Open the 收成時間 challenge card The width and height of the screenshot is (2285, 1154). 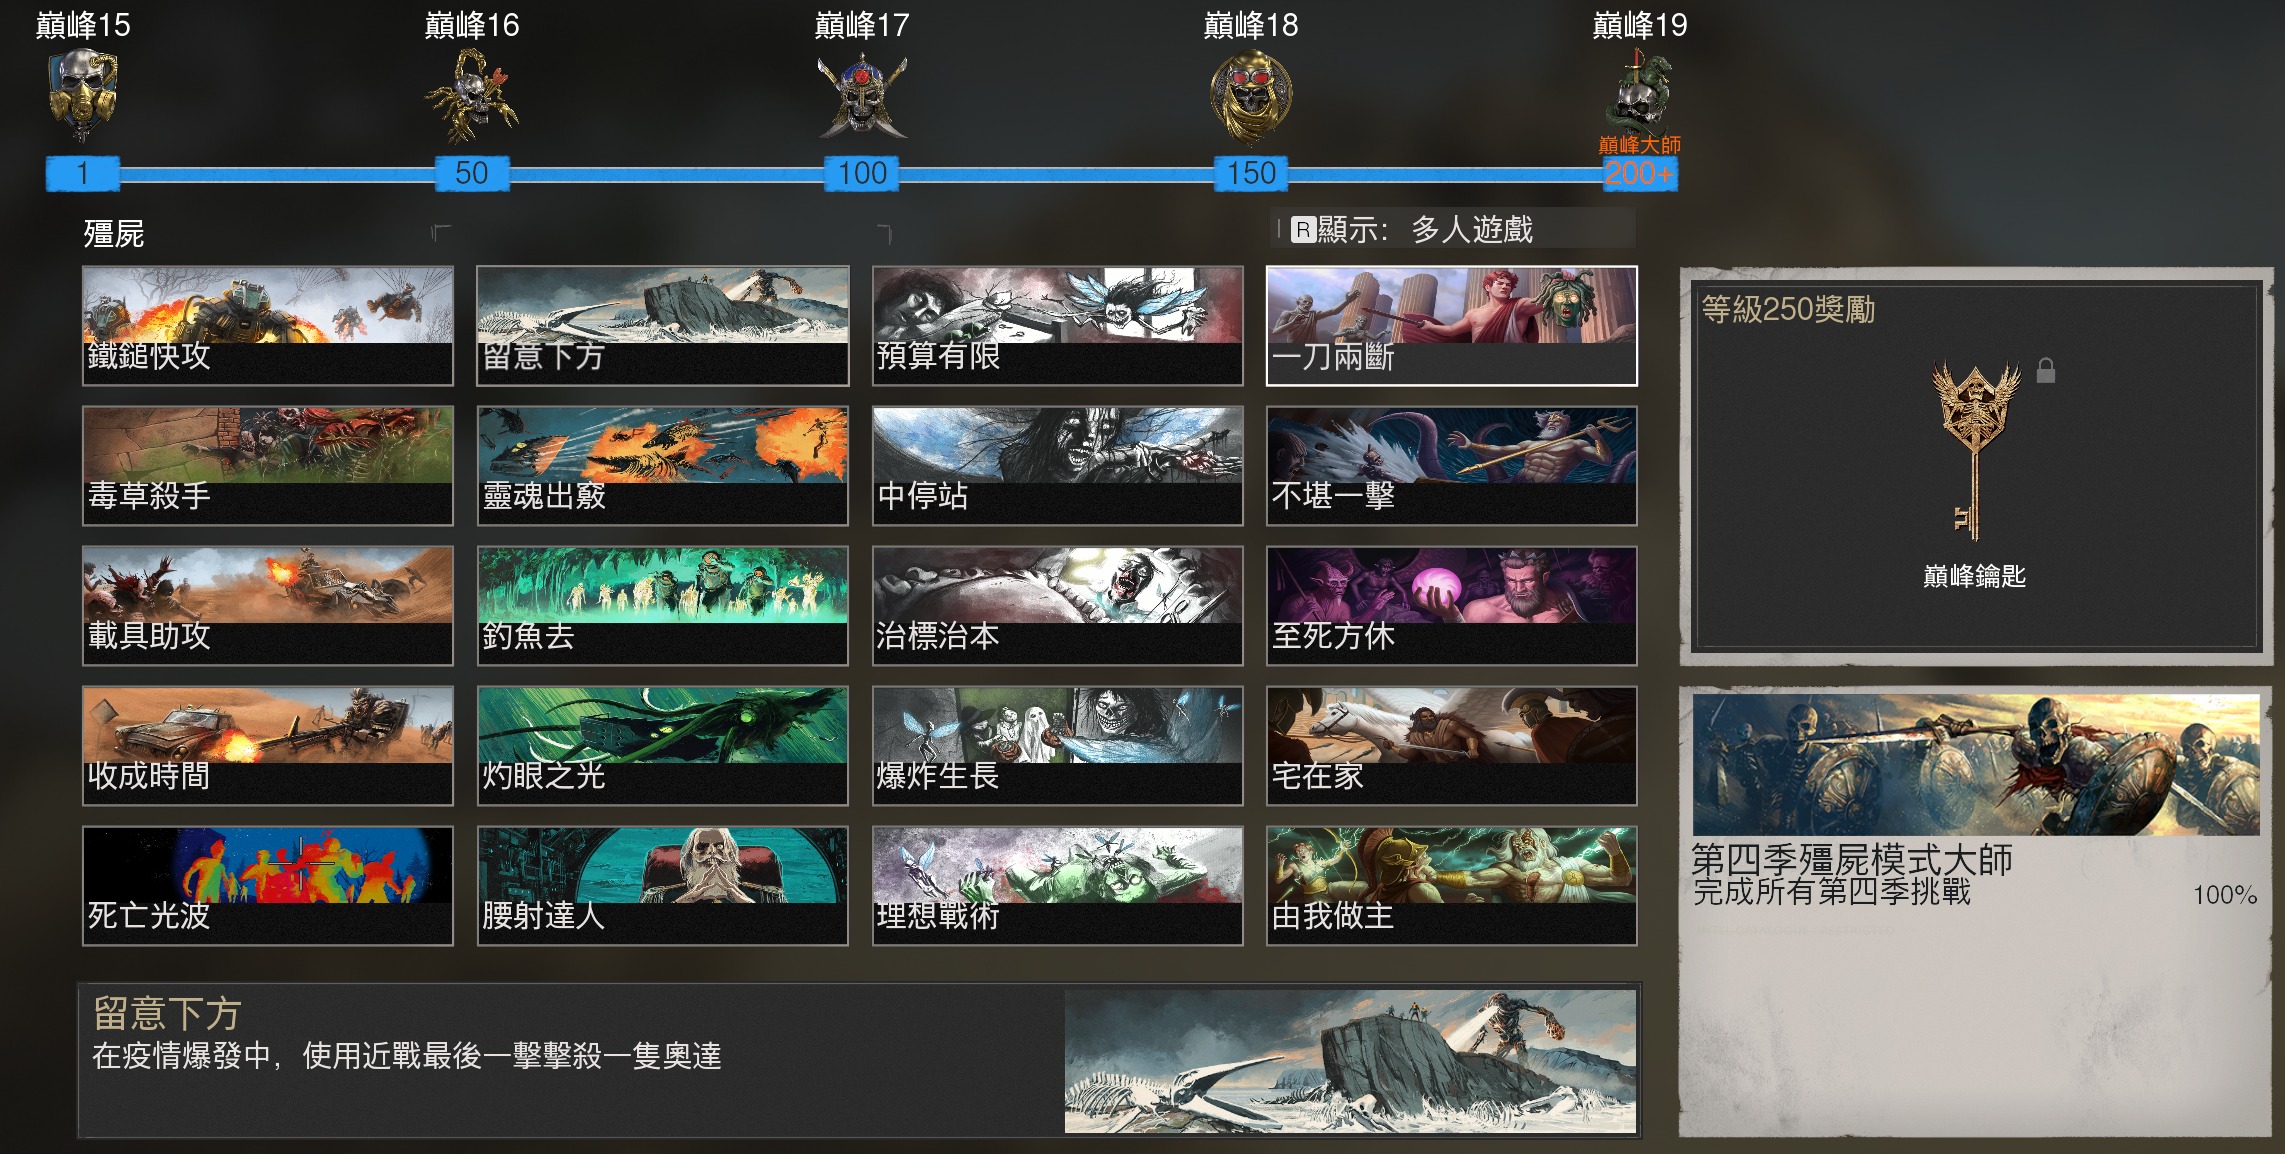pos(268,745)
